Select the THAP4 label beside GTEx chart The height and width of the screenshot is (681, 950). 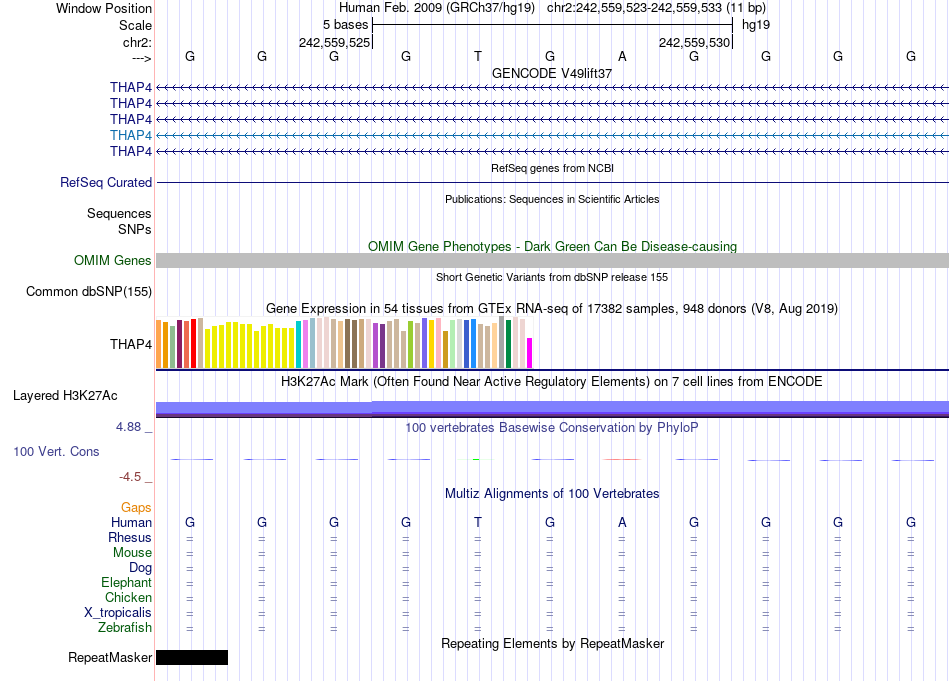(x=131, y=344)
